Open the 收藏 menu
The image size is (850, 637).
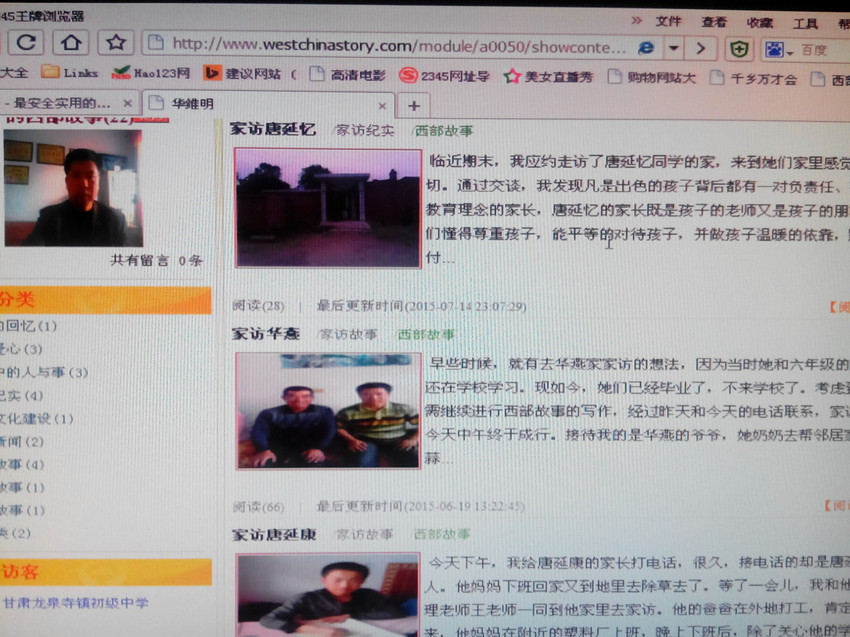(x=759, y=23)
